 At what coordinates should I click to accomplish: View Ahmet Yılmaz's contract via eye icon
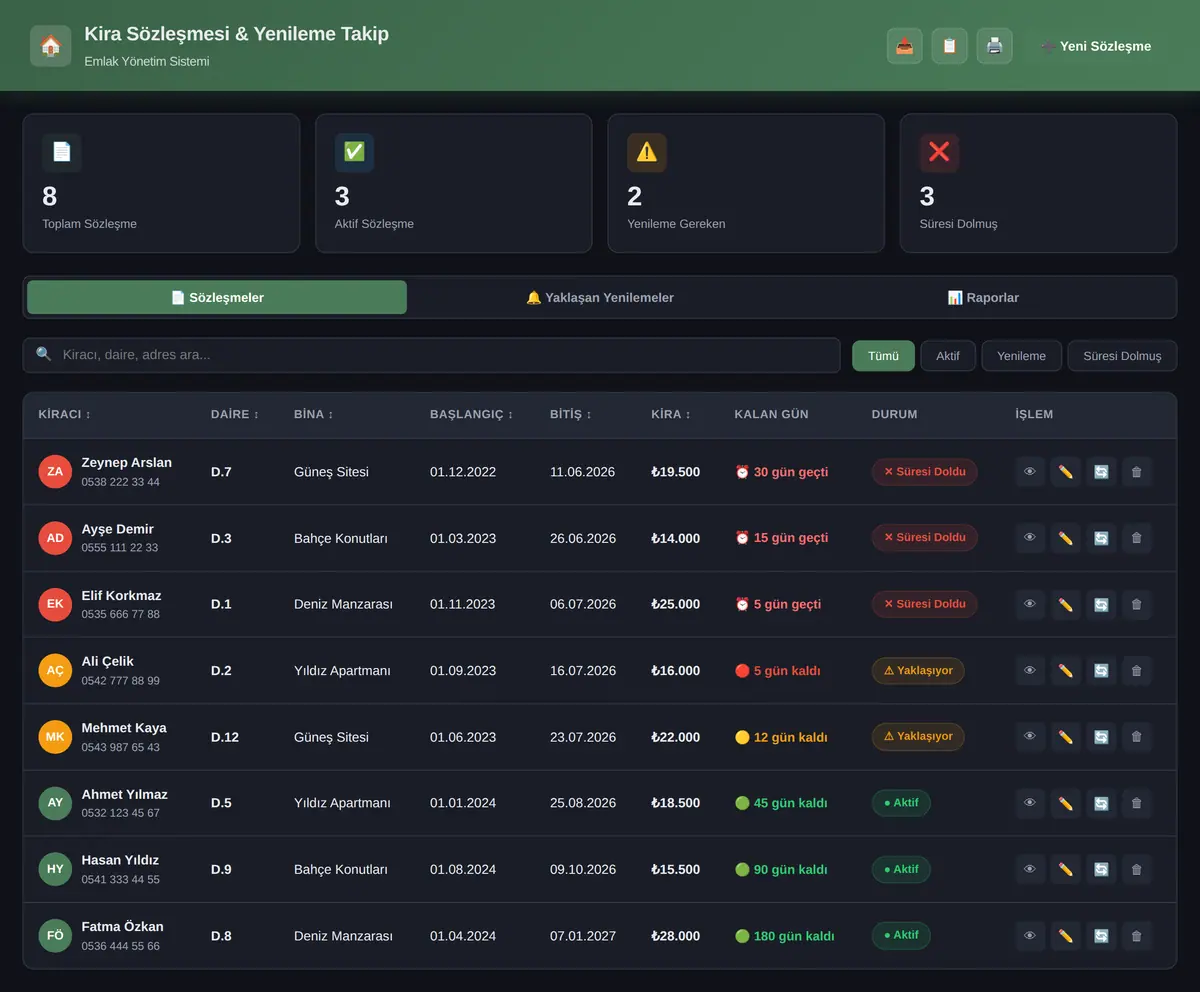[1030, 803]
